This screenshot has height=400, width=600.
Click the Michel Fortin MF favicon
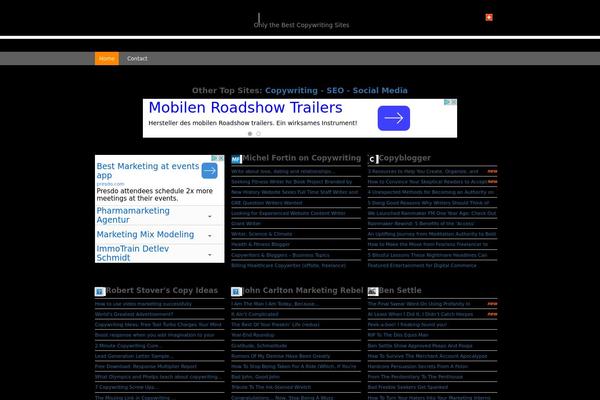[x=236, y=159]
